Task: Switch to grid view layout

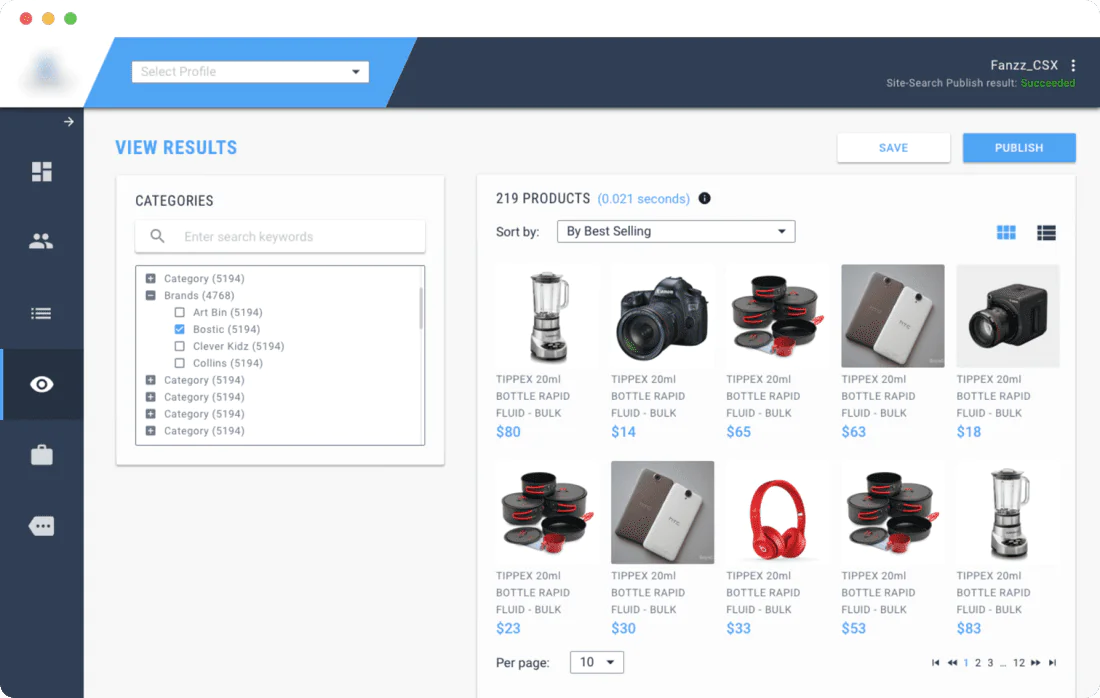Action: point(1006,232)
